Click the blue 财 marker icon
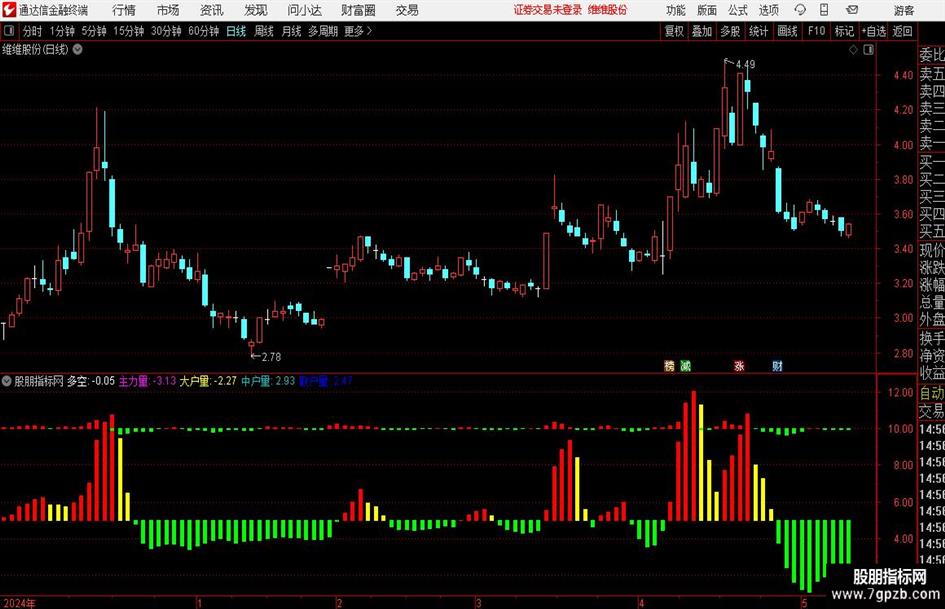The image size is (945, 609). tap(777, 366)
